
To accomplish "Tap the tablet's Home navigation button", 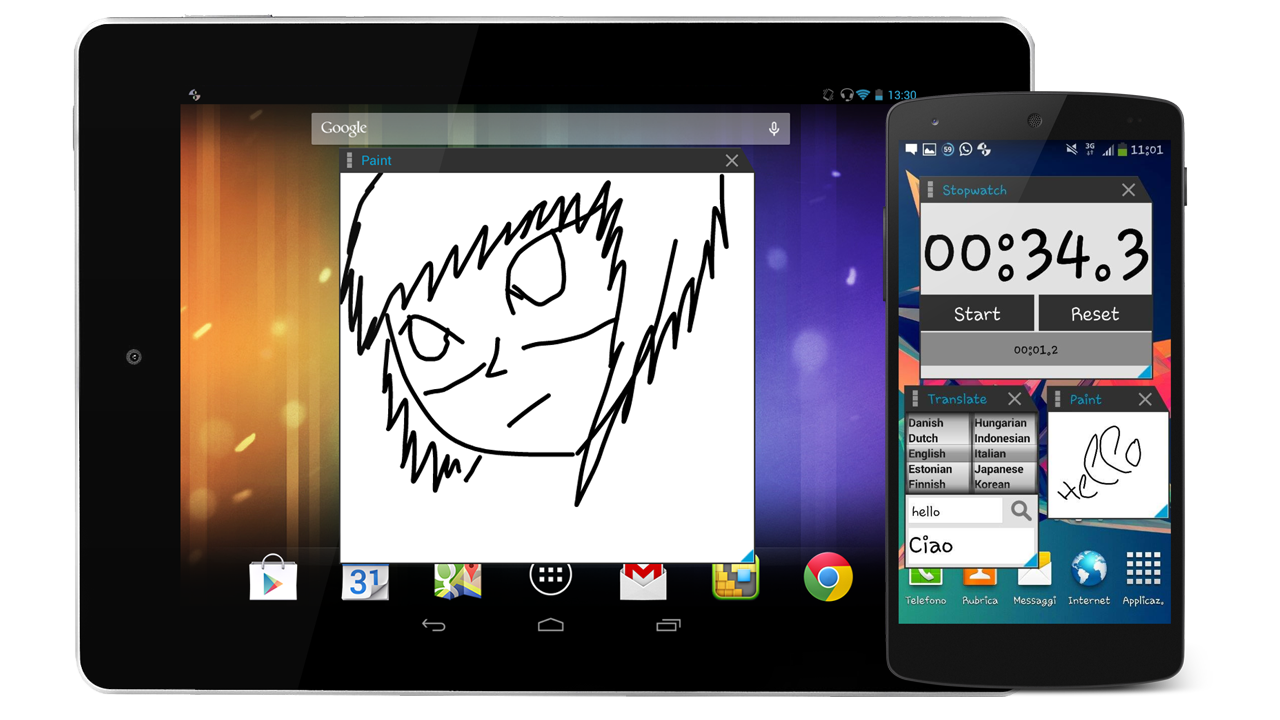I will [551, 625].
